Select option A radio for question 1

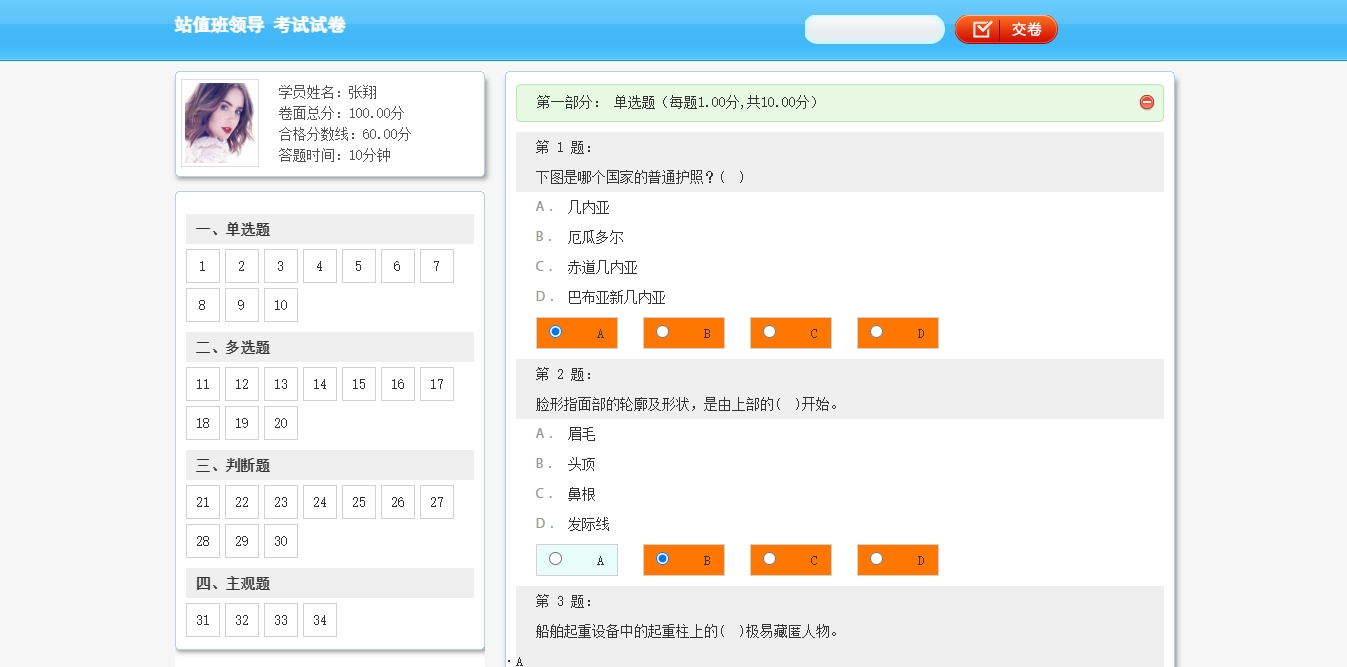coord(556,332)
